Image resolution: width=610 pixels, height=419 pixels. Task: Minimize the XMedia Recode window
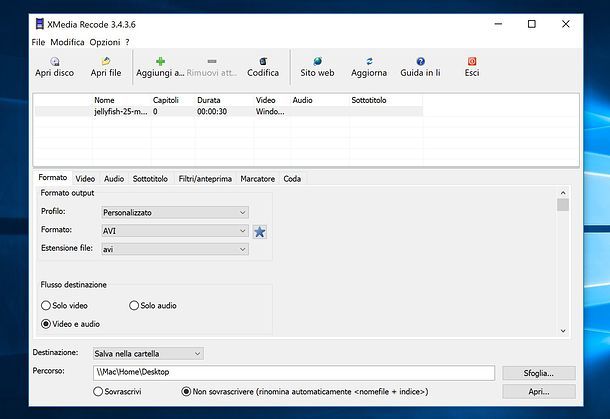pyautogui.click(x=498, y=24)
